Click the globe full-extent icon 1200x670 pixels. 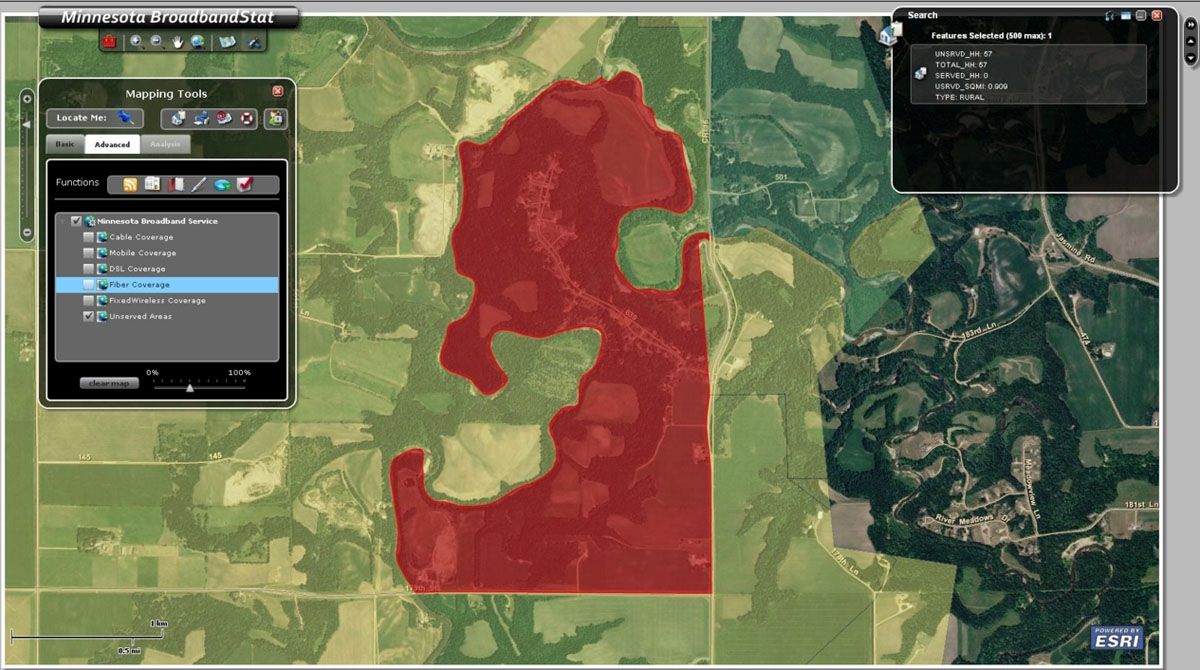pos(198,41)
